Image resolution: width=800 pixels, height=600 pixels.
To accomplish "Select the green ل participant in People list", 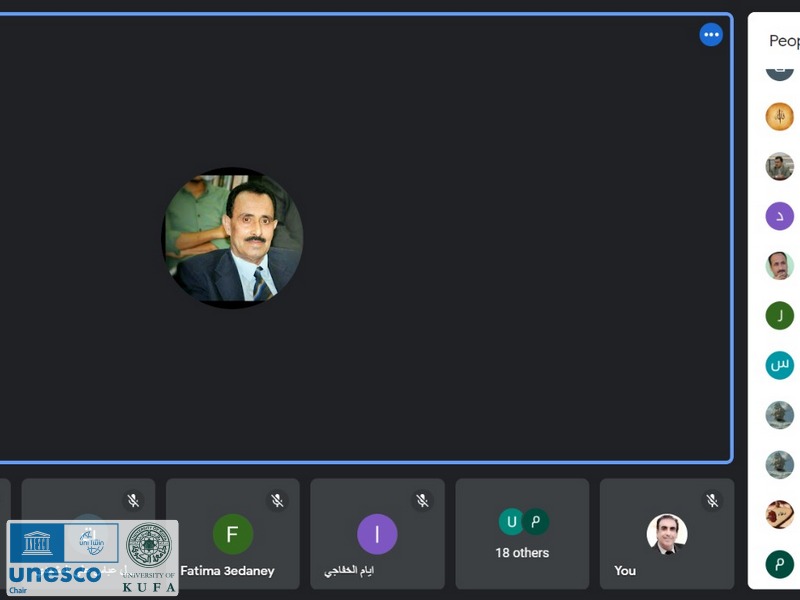I will [779, 315].
